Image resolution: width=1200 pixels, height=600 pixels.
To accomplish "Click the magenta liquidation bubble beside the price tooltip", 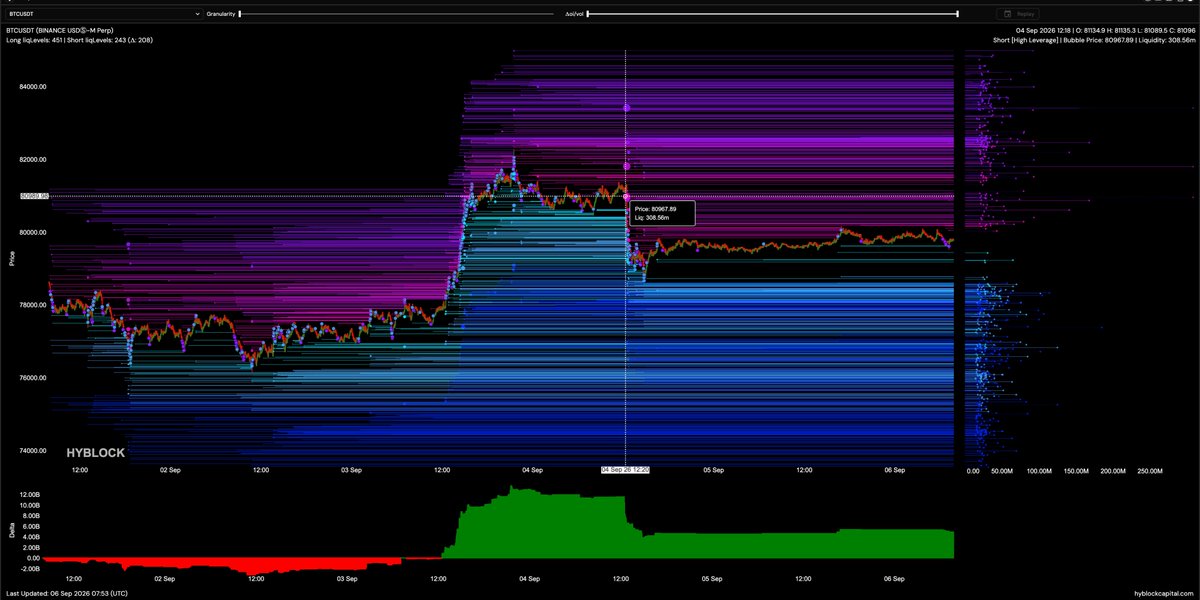I will pyautogui.click(x=626, y=198).
